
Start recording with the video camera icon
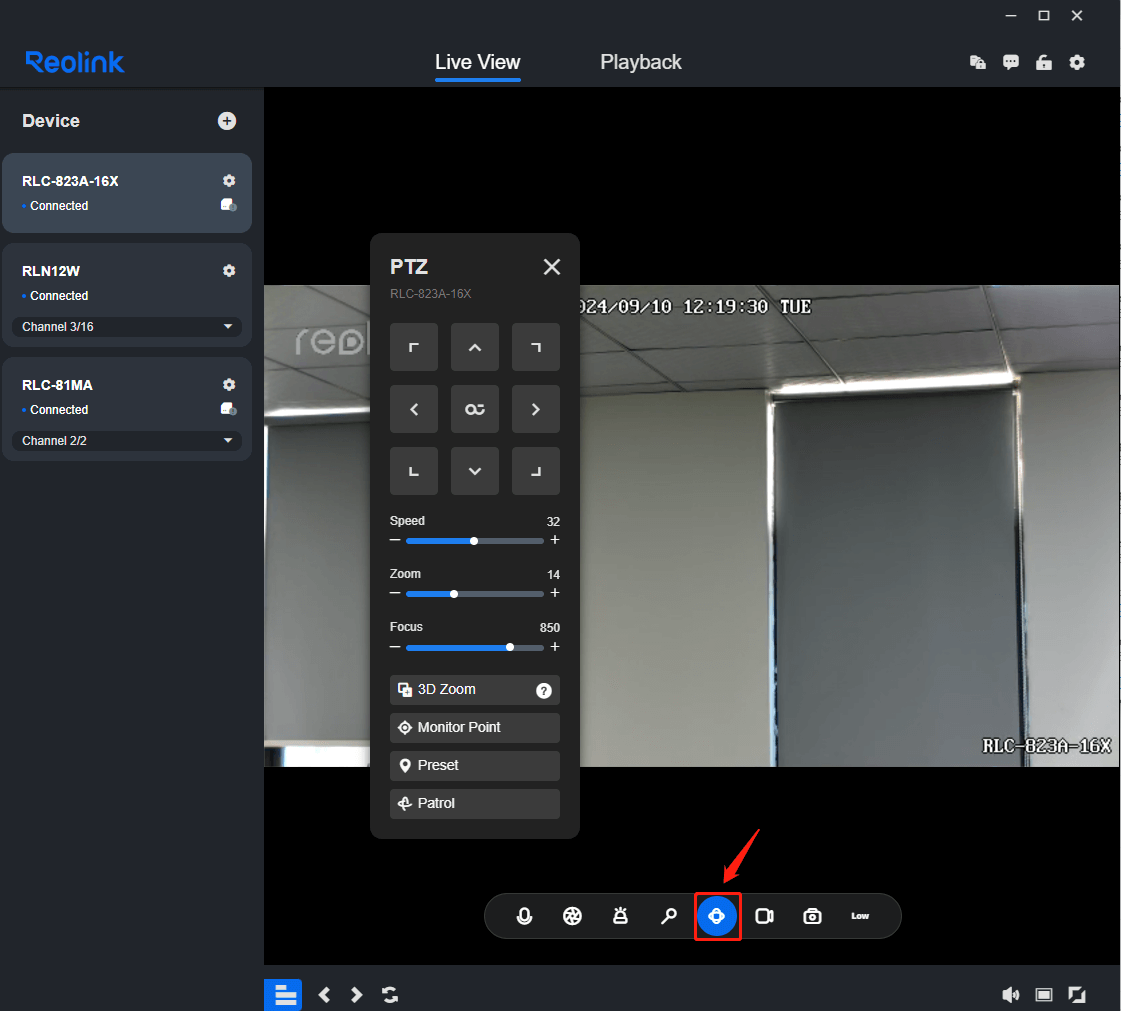(764, 916)
